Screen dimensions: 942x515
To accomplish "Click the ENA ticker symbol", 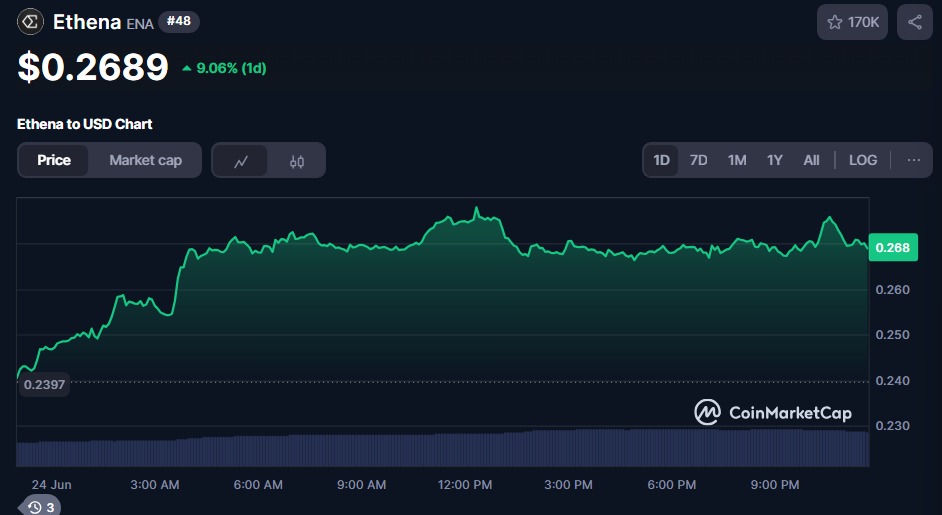I will [140, 24].
